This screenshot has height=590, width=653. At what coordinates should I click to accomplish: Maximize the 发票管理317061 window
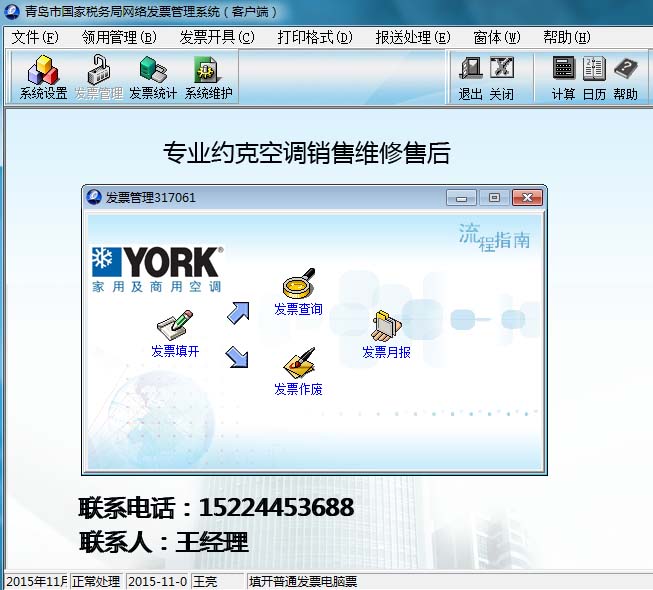click(x=494, y=197)
